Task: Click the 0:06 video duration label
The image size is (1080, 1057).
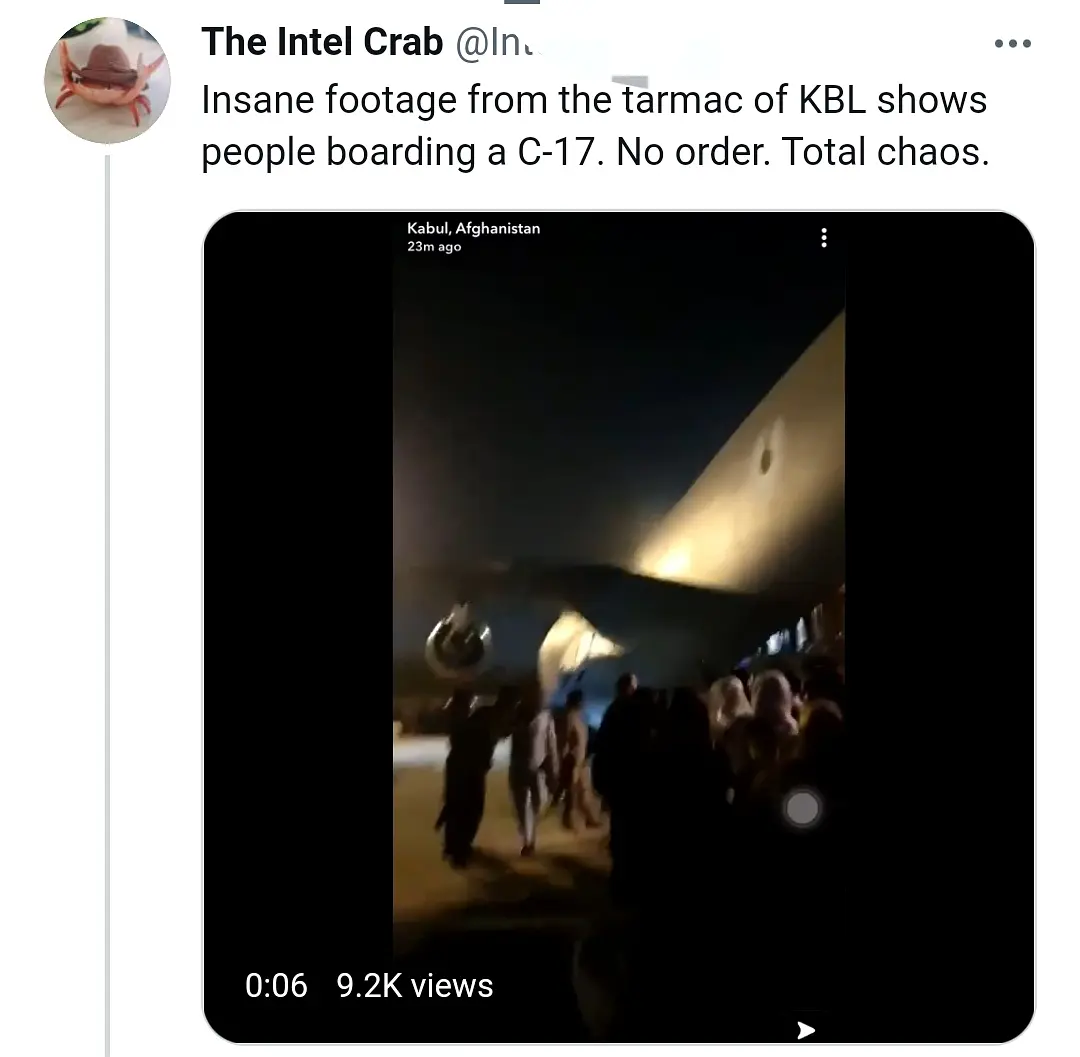Action: tap(276, 985)
